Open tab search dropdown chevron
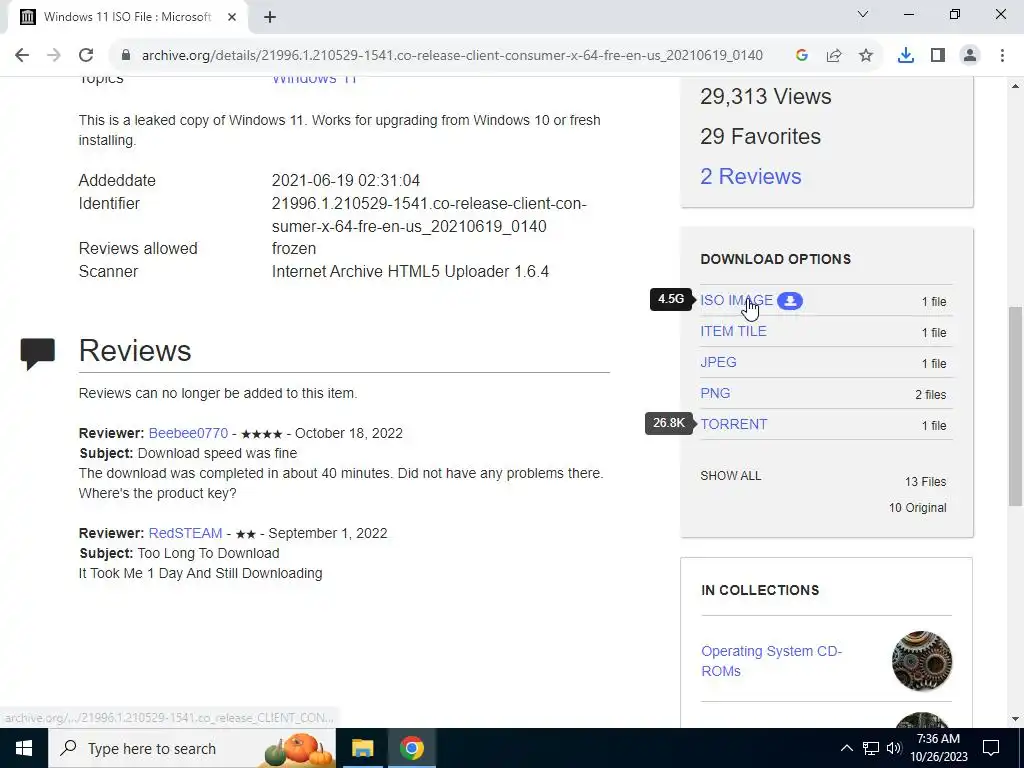 (x=863, y=14)
